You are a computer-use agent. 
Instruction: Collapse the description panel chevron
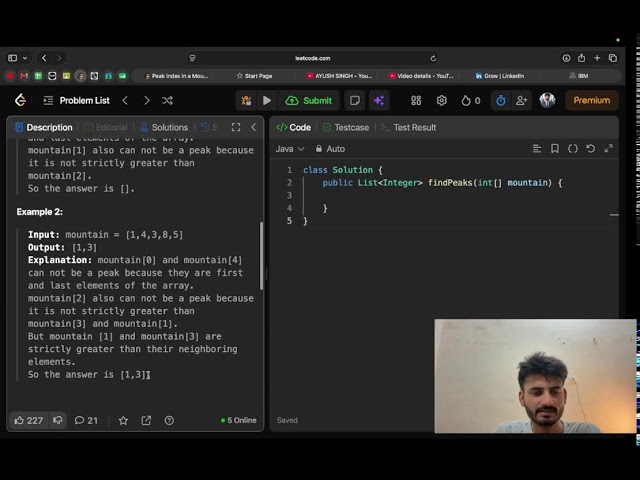253,127
